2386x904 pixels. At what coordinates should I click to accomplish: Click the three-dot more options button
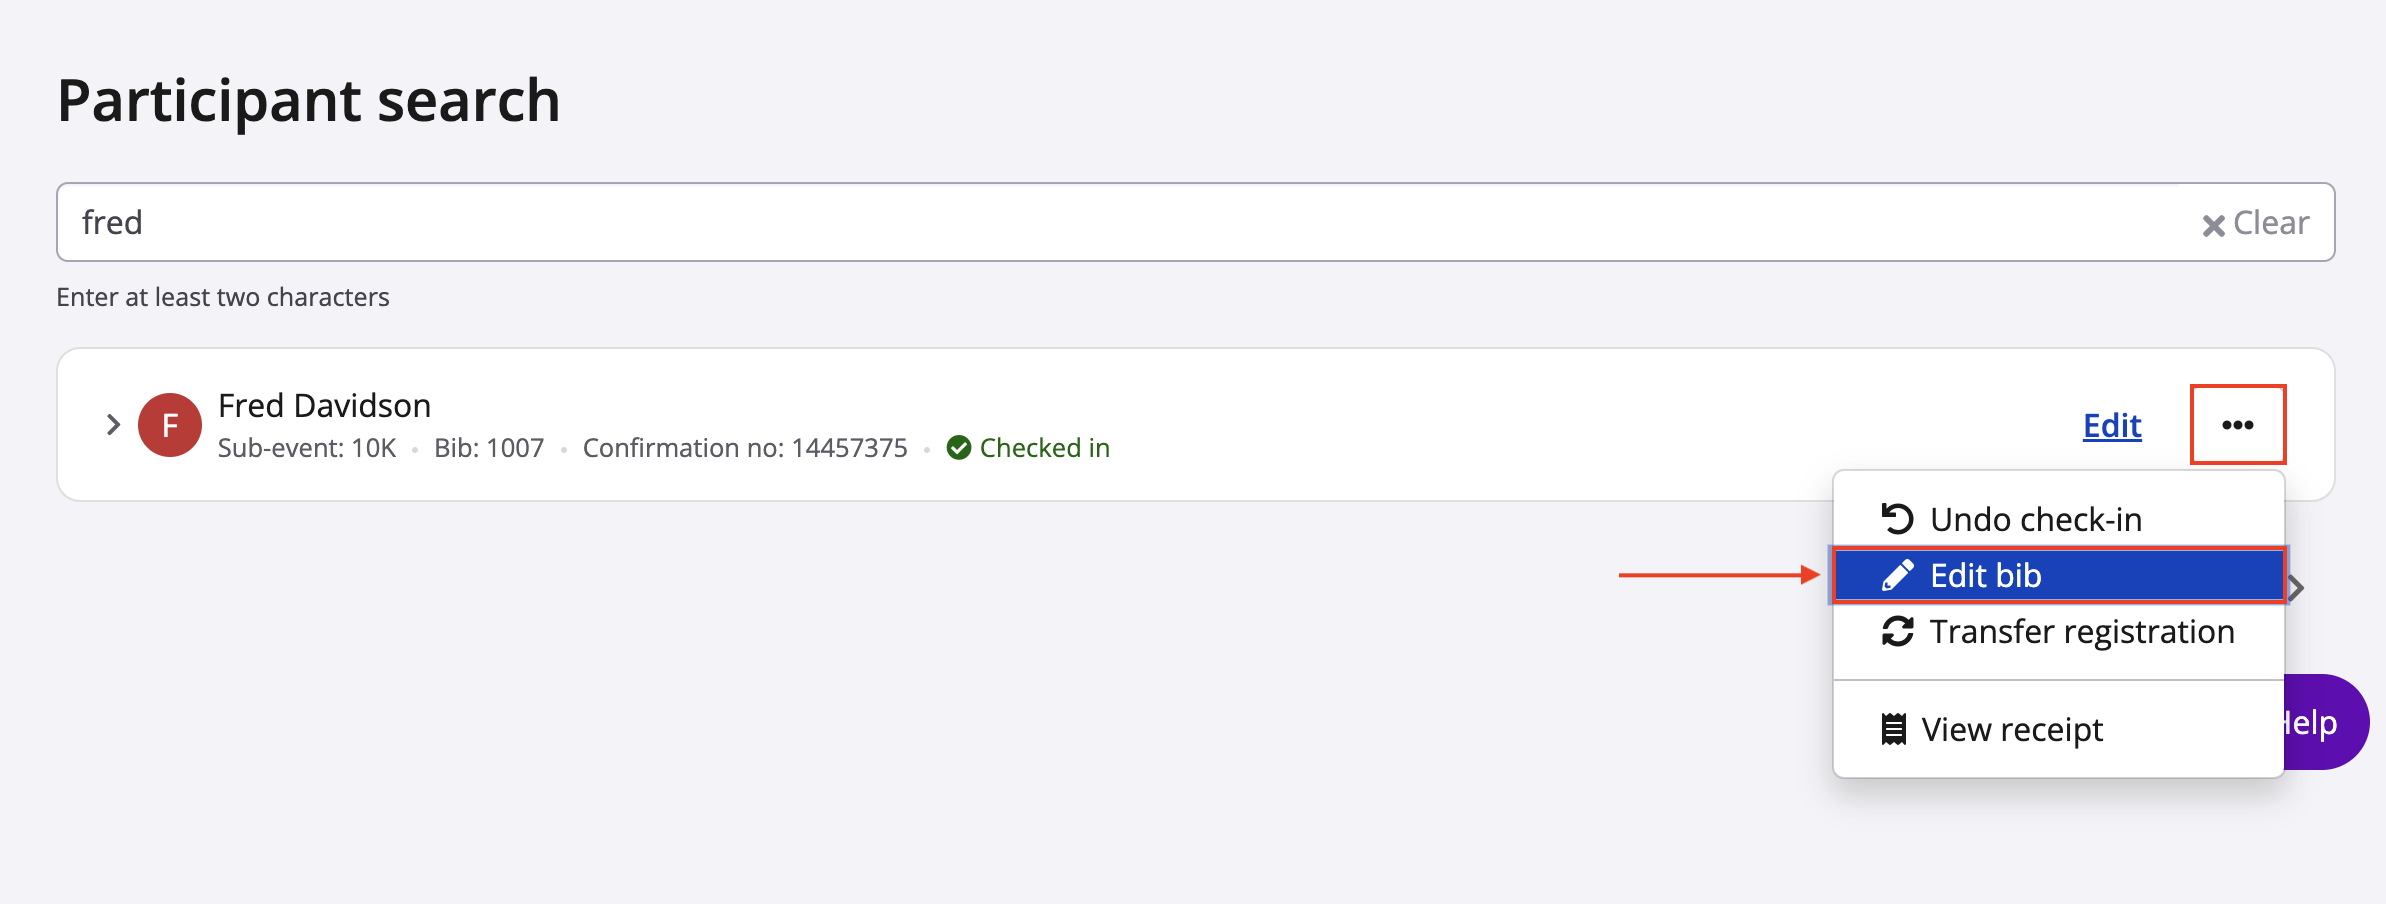(x=2237, y=425)
